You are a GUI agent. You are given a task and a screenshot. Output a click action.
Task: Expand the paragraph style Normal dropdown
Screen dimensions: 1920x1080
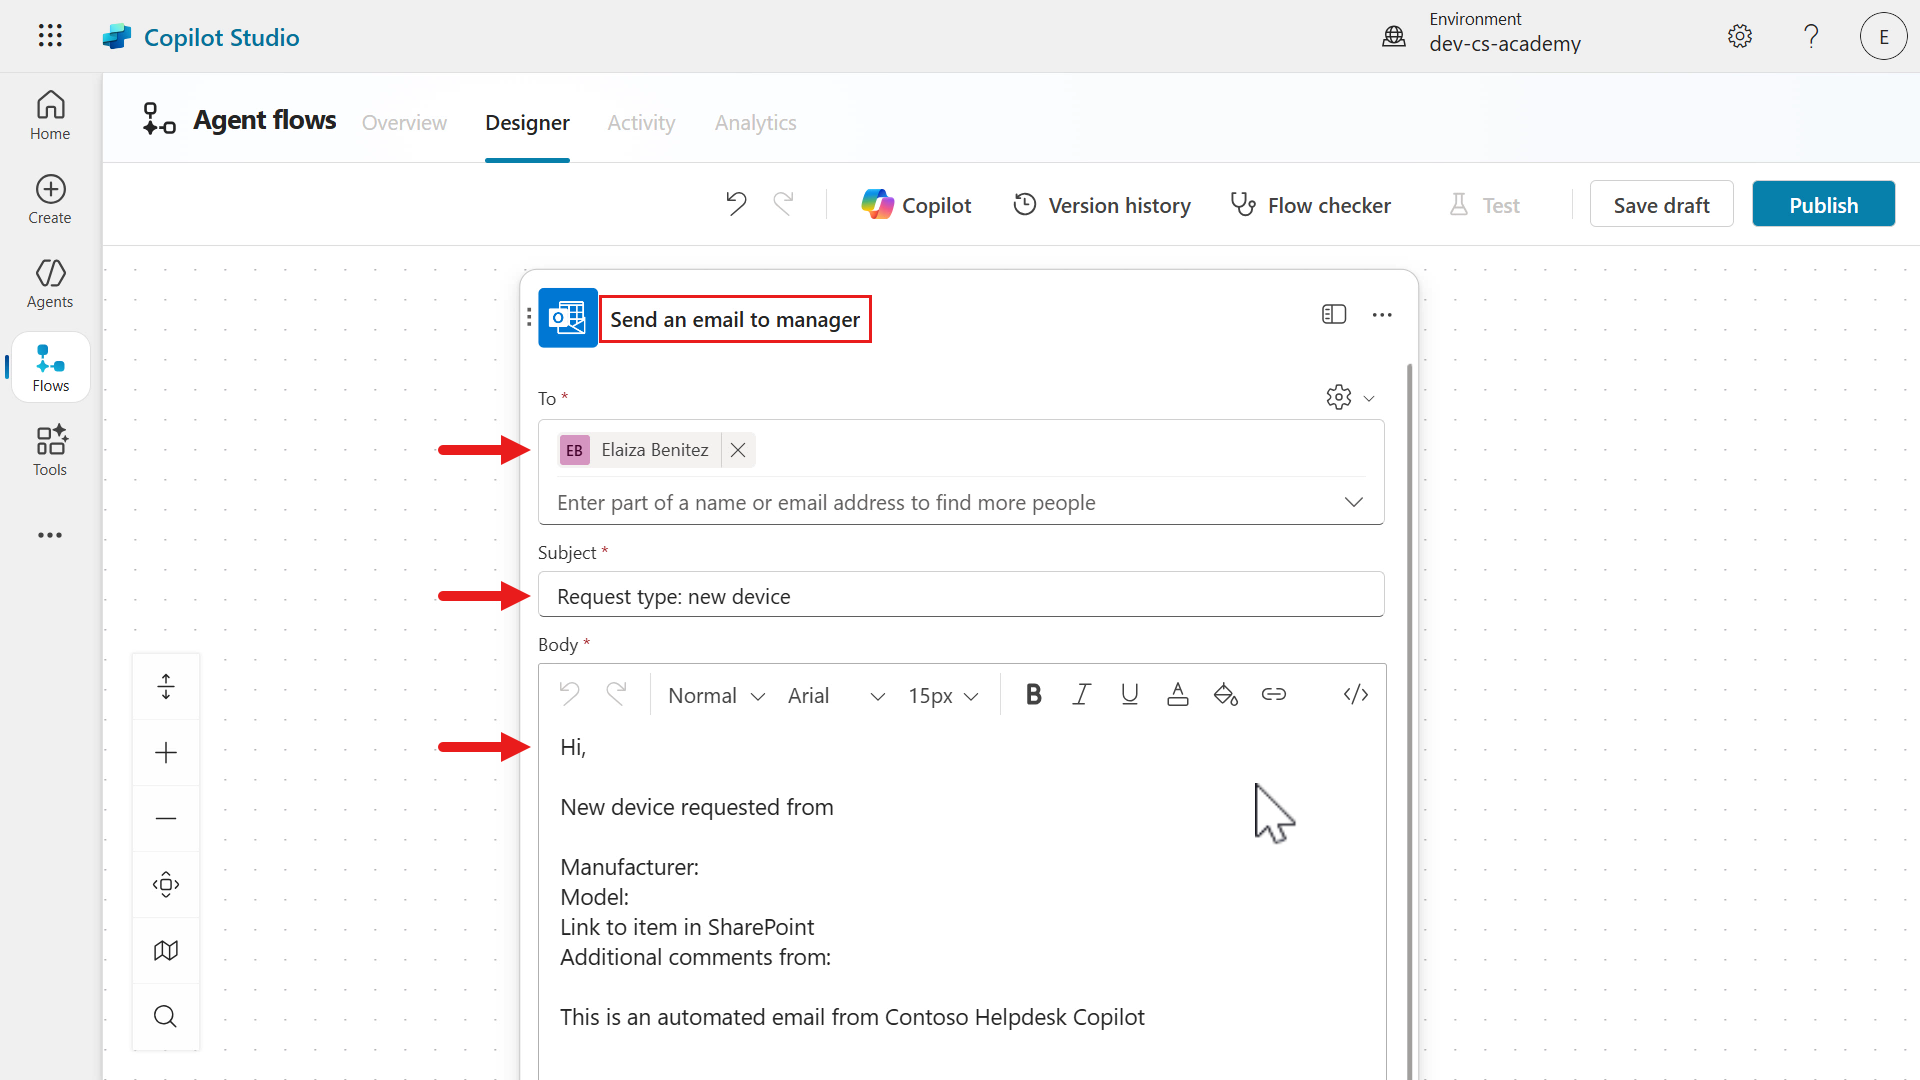pos(716,696)
